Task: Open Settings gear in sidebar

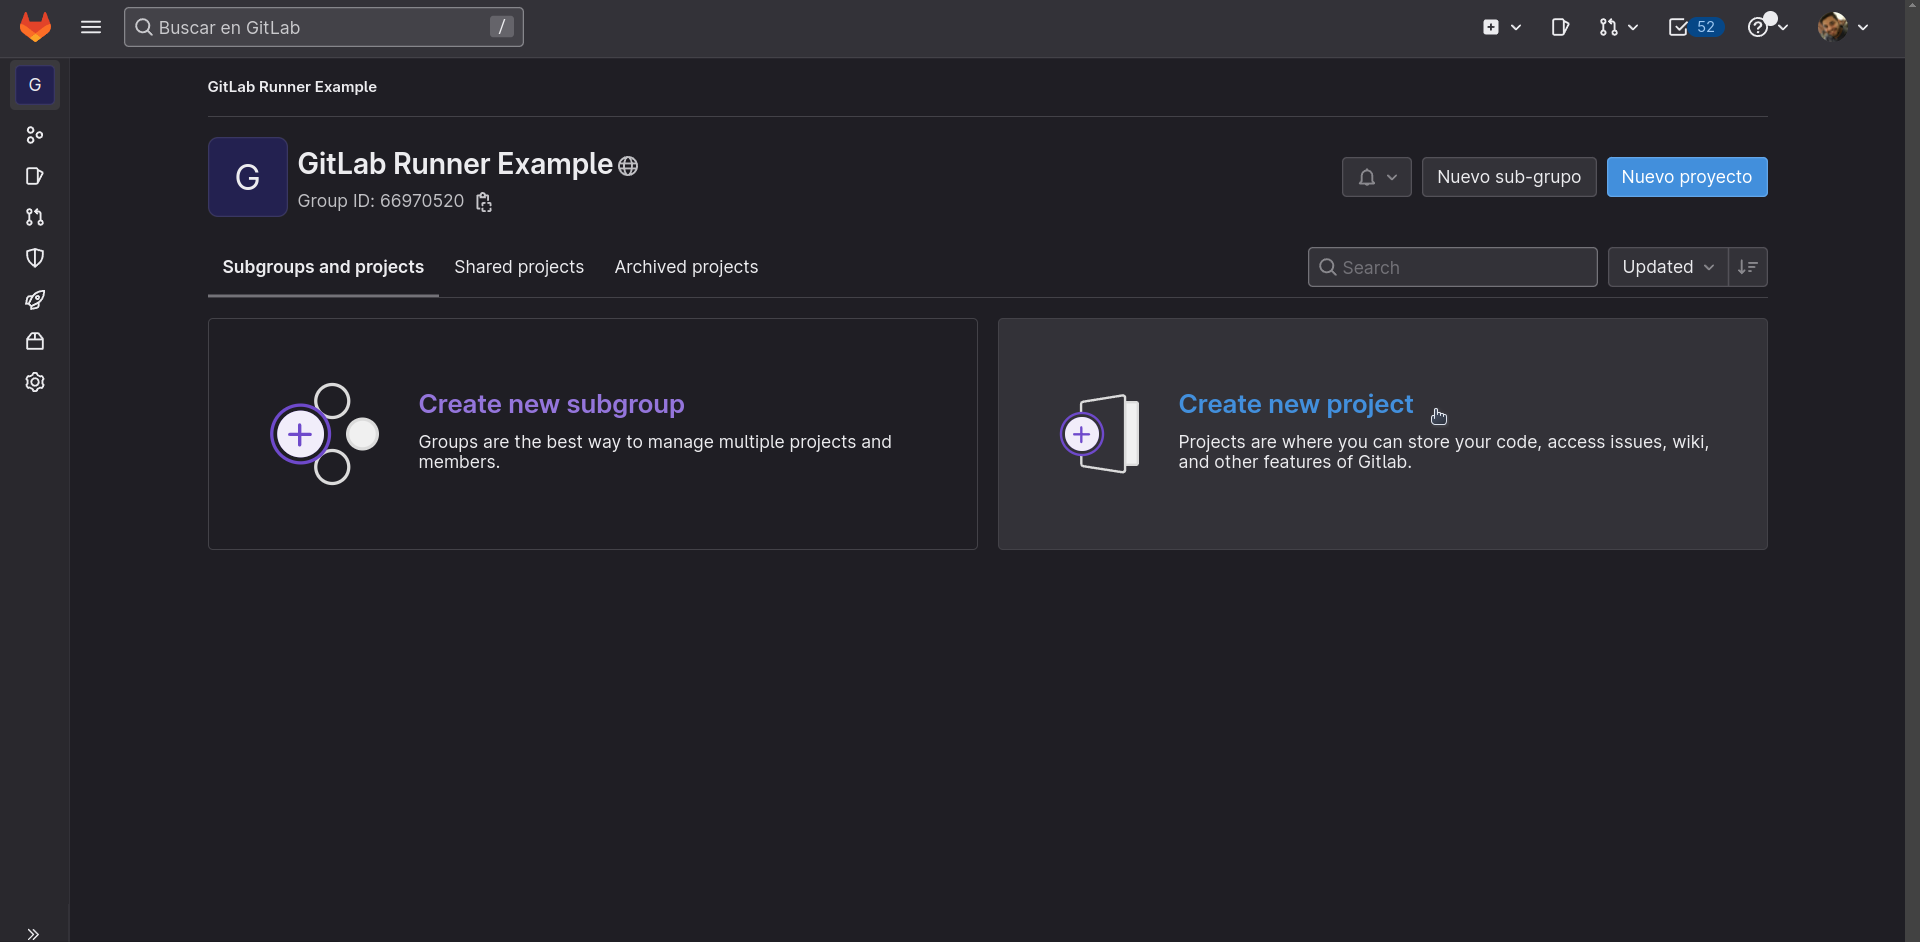Action: (35, 382)
